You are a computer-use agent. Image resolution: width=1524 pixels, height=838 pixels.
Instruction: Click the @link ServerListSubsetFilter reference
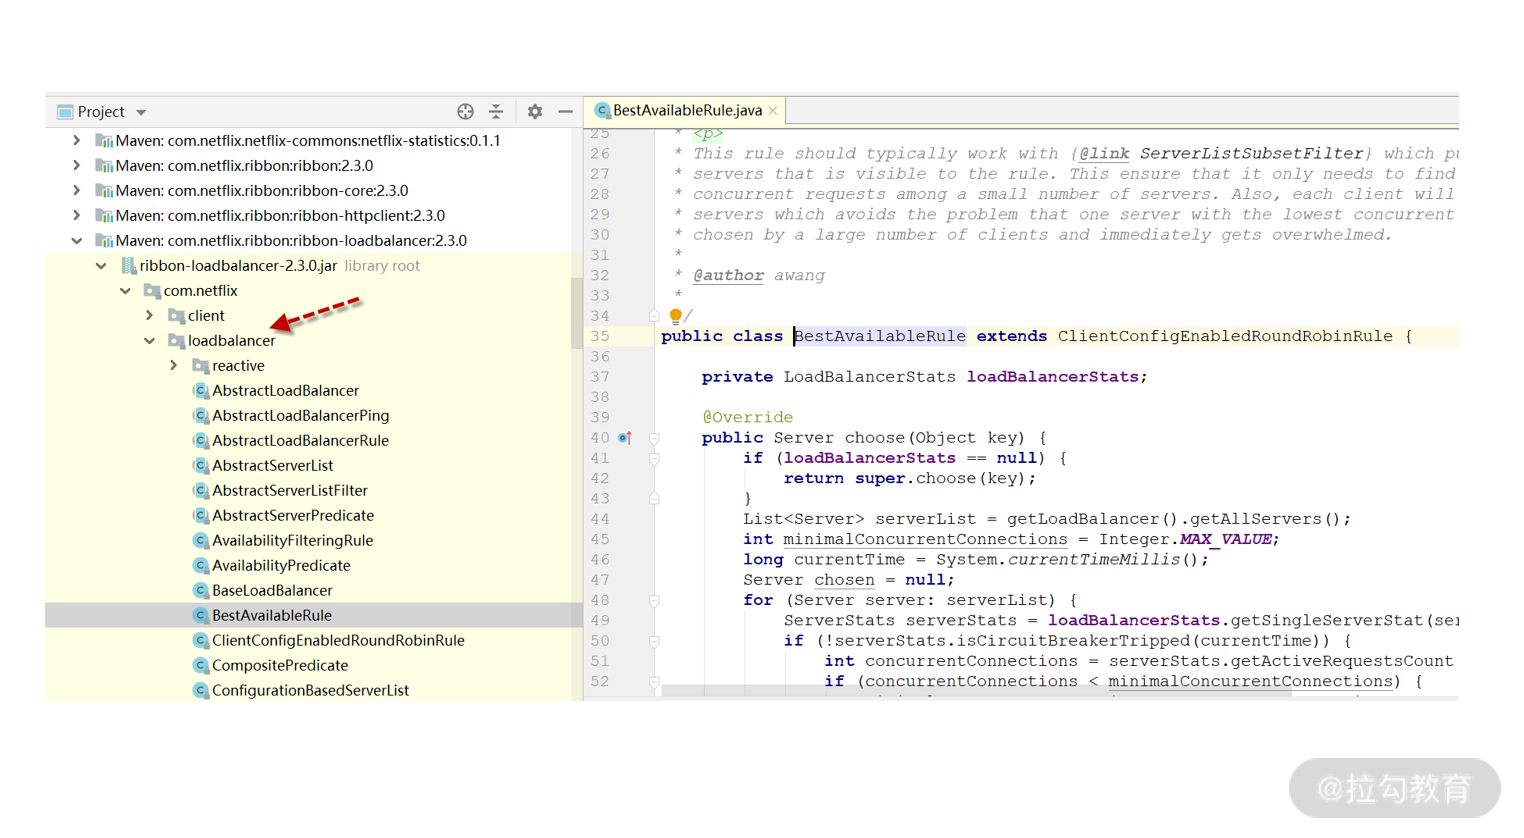pos(1221,154)
